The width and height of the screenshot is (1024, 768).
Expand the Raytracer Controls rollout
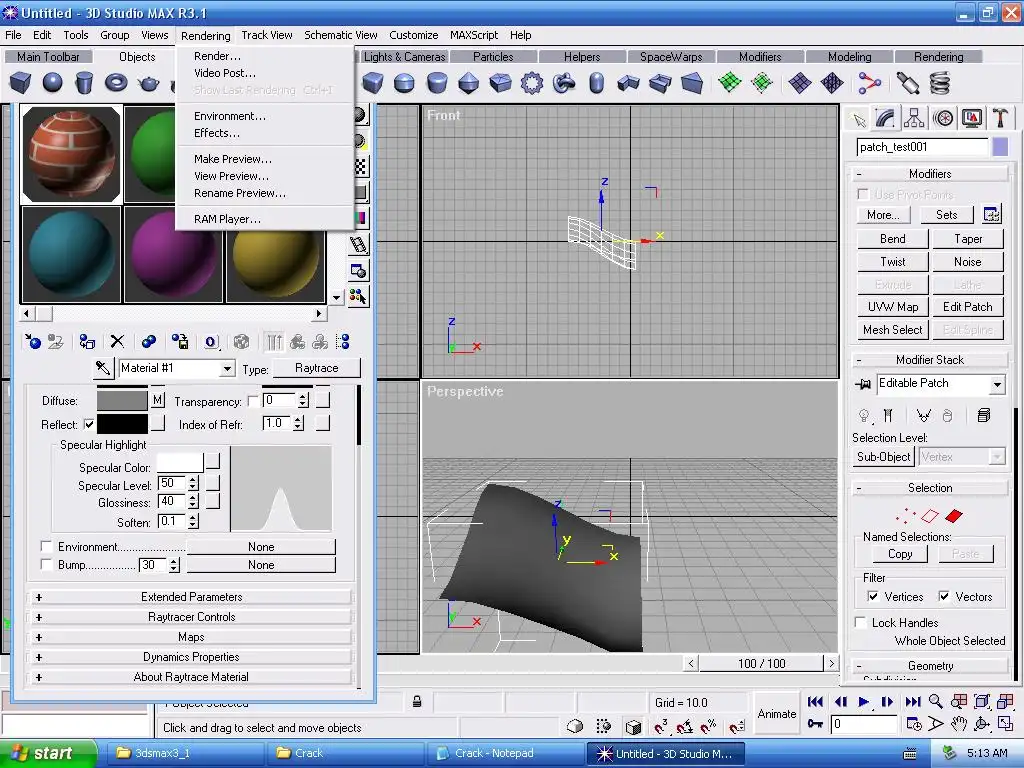click(191, 617)
